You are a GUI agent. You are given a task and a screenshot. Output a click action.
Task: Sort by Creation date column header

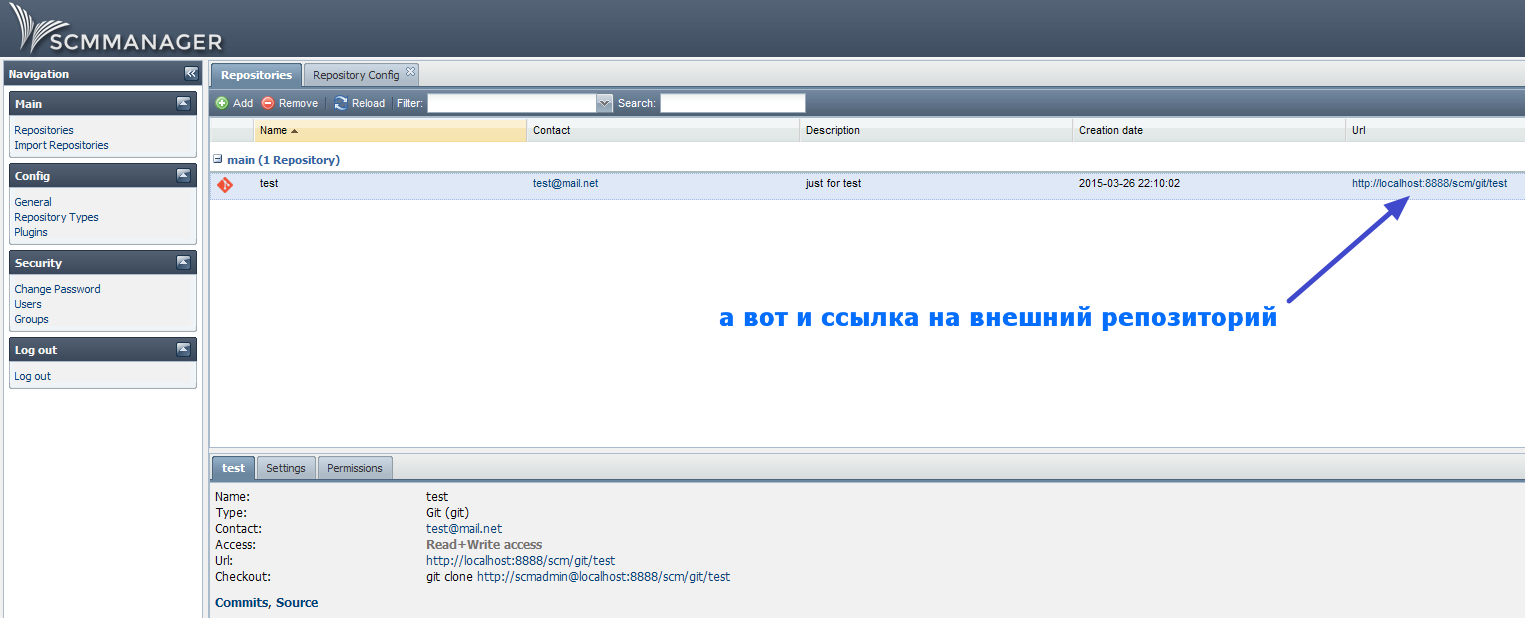(1209, 130)
